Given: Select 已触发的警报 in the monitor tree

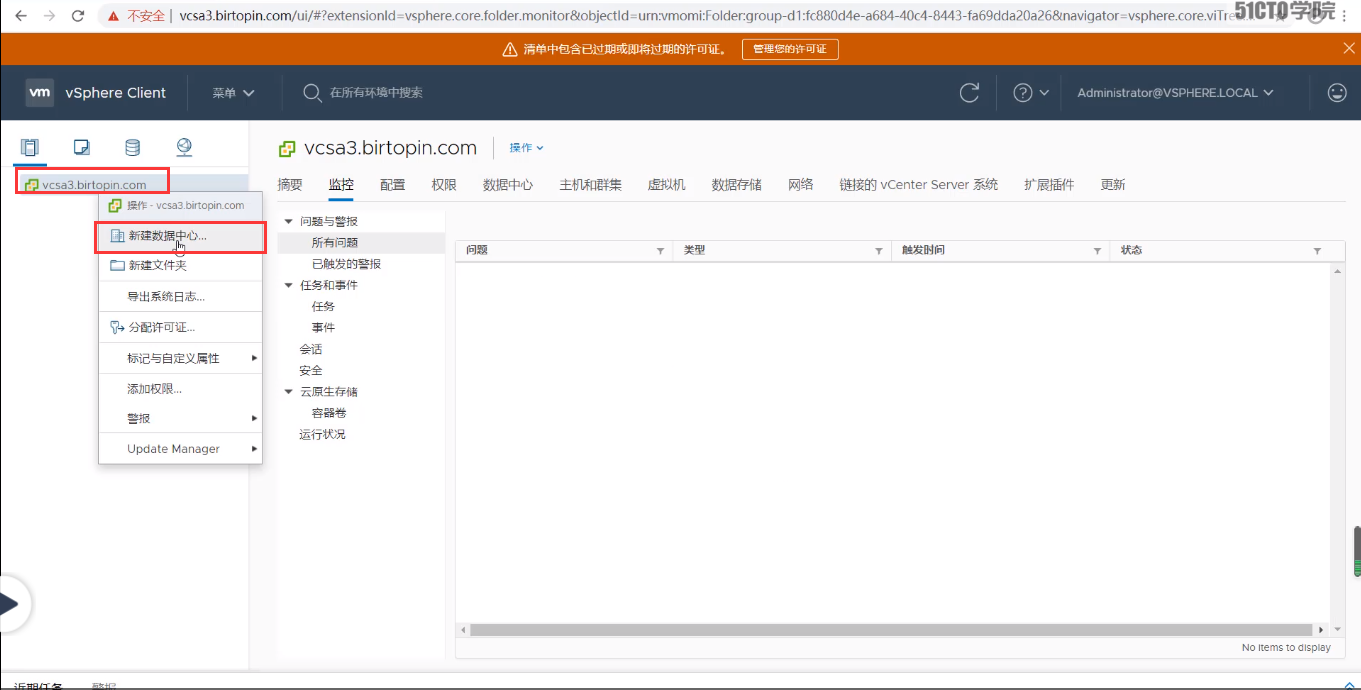Looking at the screenshot, I should click(x=346, y=264).
